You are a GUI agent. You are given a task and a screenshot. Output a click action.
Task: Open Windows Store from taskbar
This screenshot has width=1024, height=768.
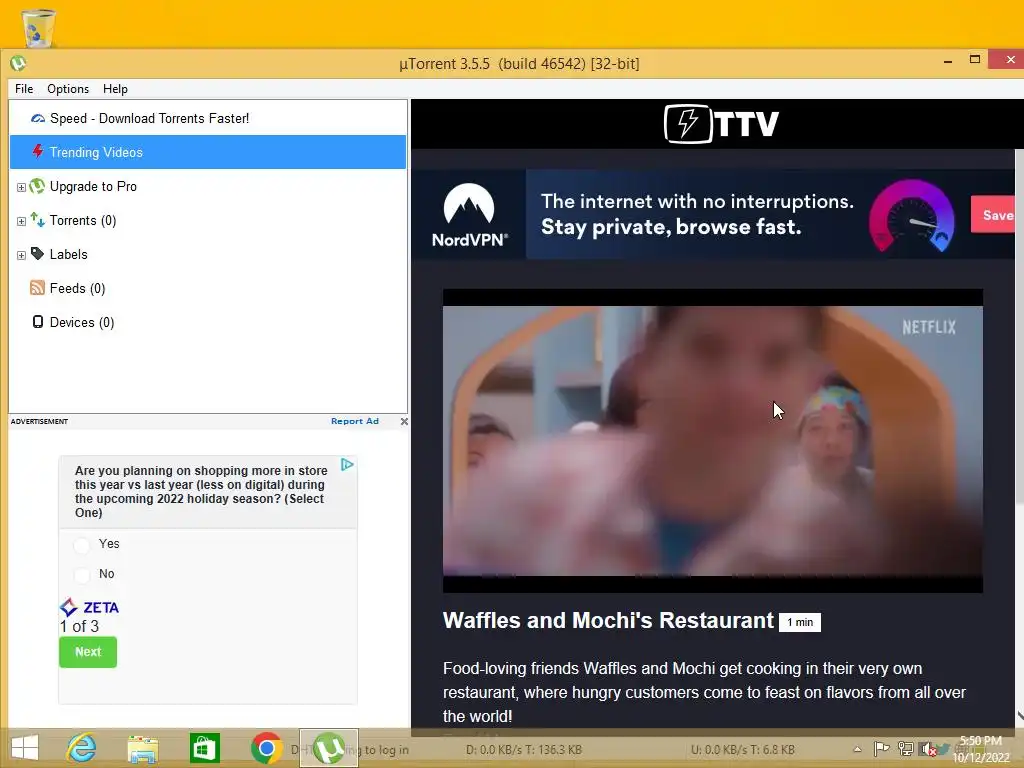(204, 748)
